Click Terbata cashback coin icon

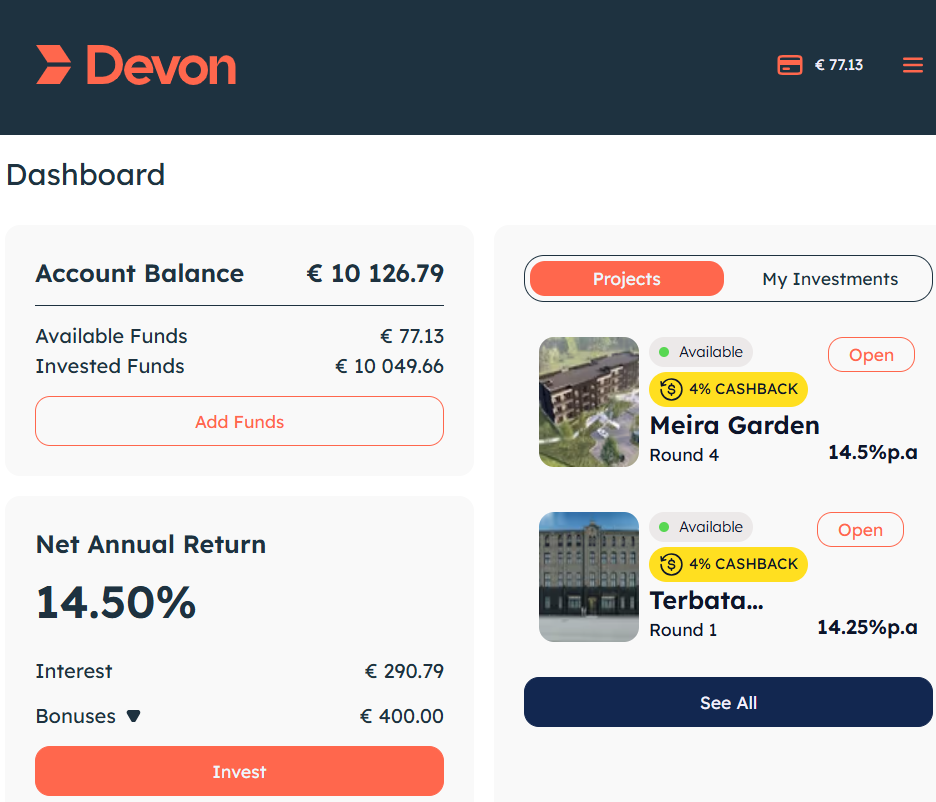click(x=670, y=564)
